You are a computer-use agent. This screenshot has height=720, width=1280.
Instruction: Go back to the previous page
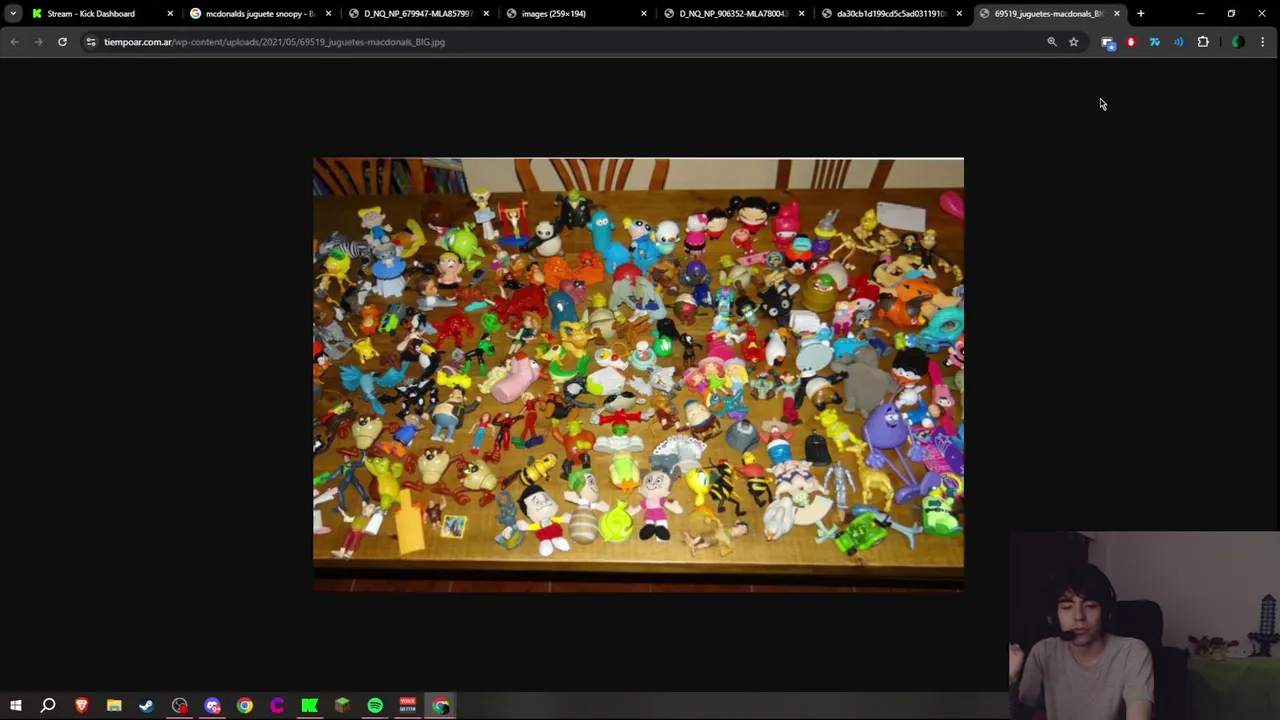[x=14, y=42]
